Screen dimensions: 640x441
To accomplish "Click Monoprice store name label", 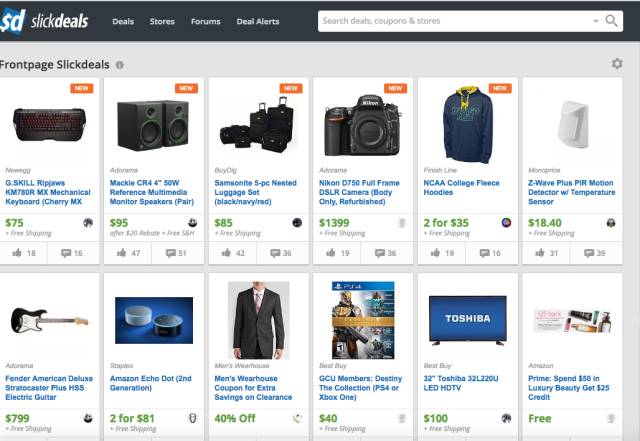I will [x=544, y=170].
